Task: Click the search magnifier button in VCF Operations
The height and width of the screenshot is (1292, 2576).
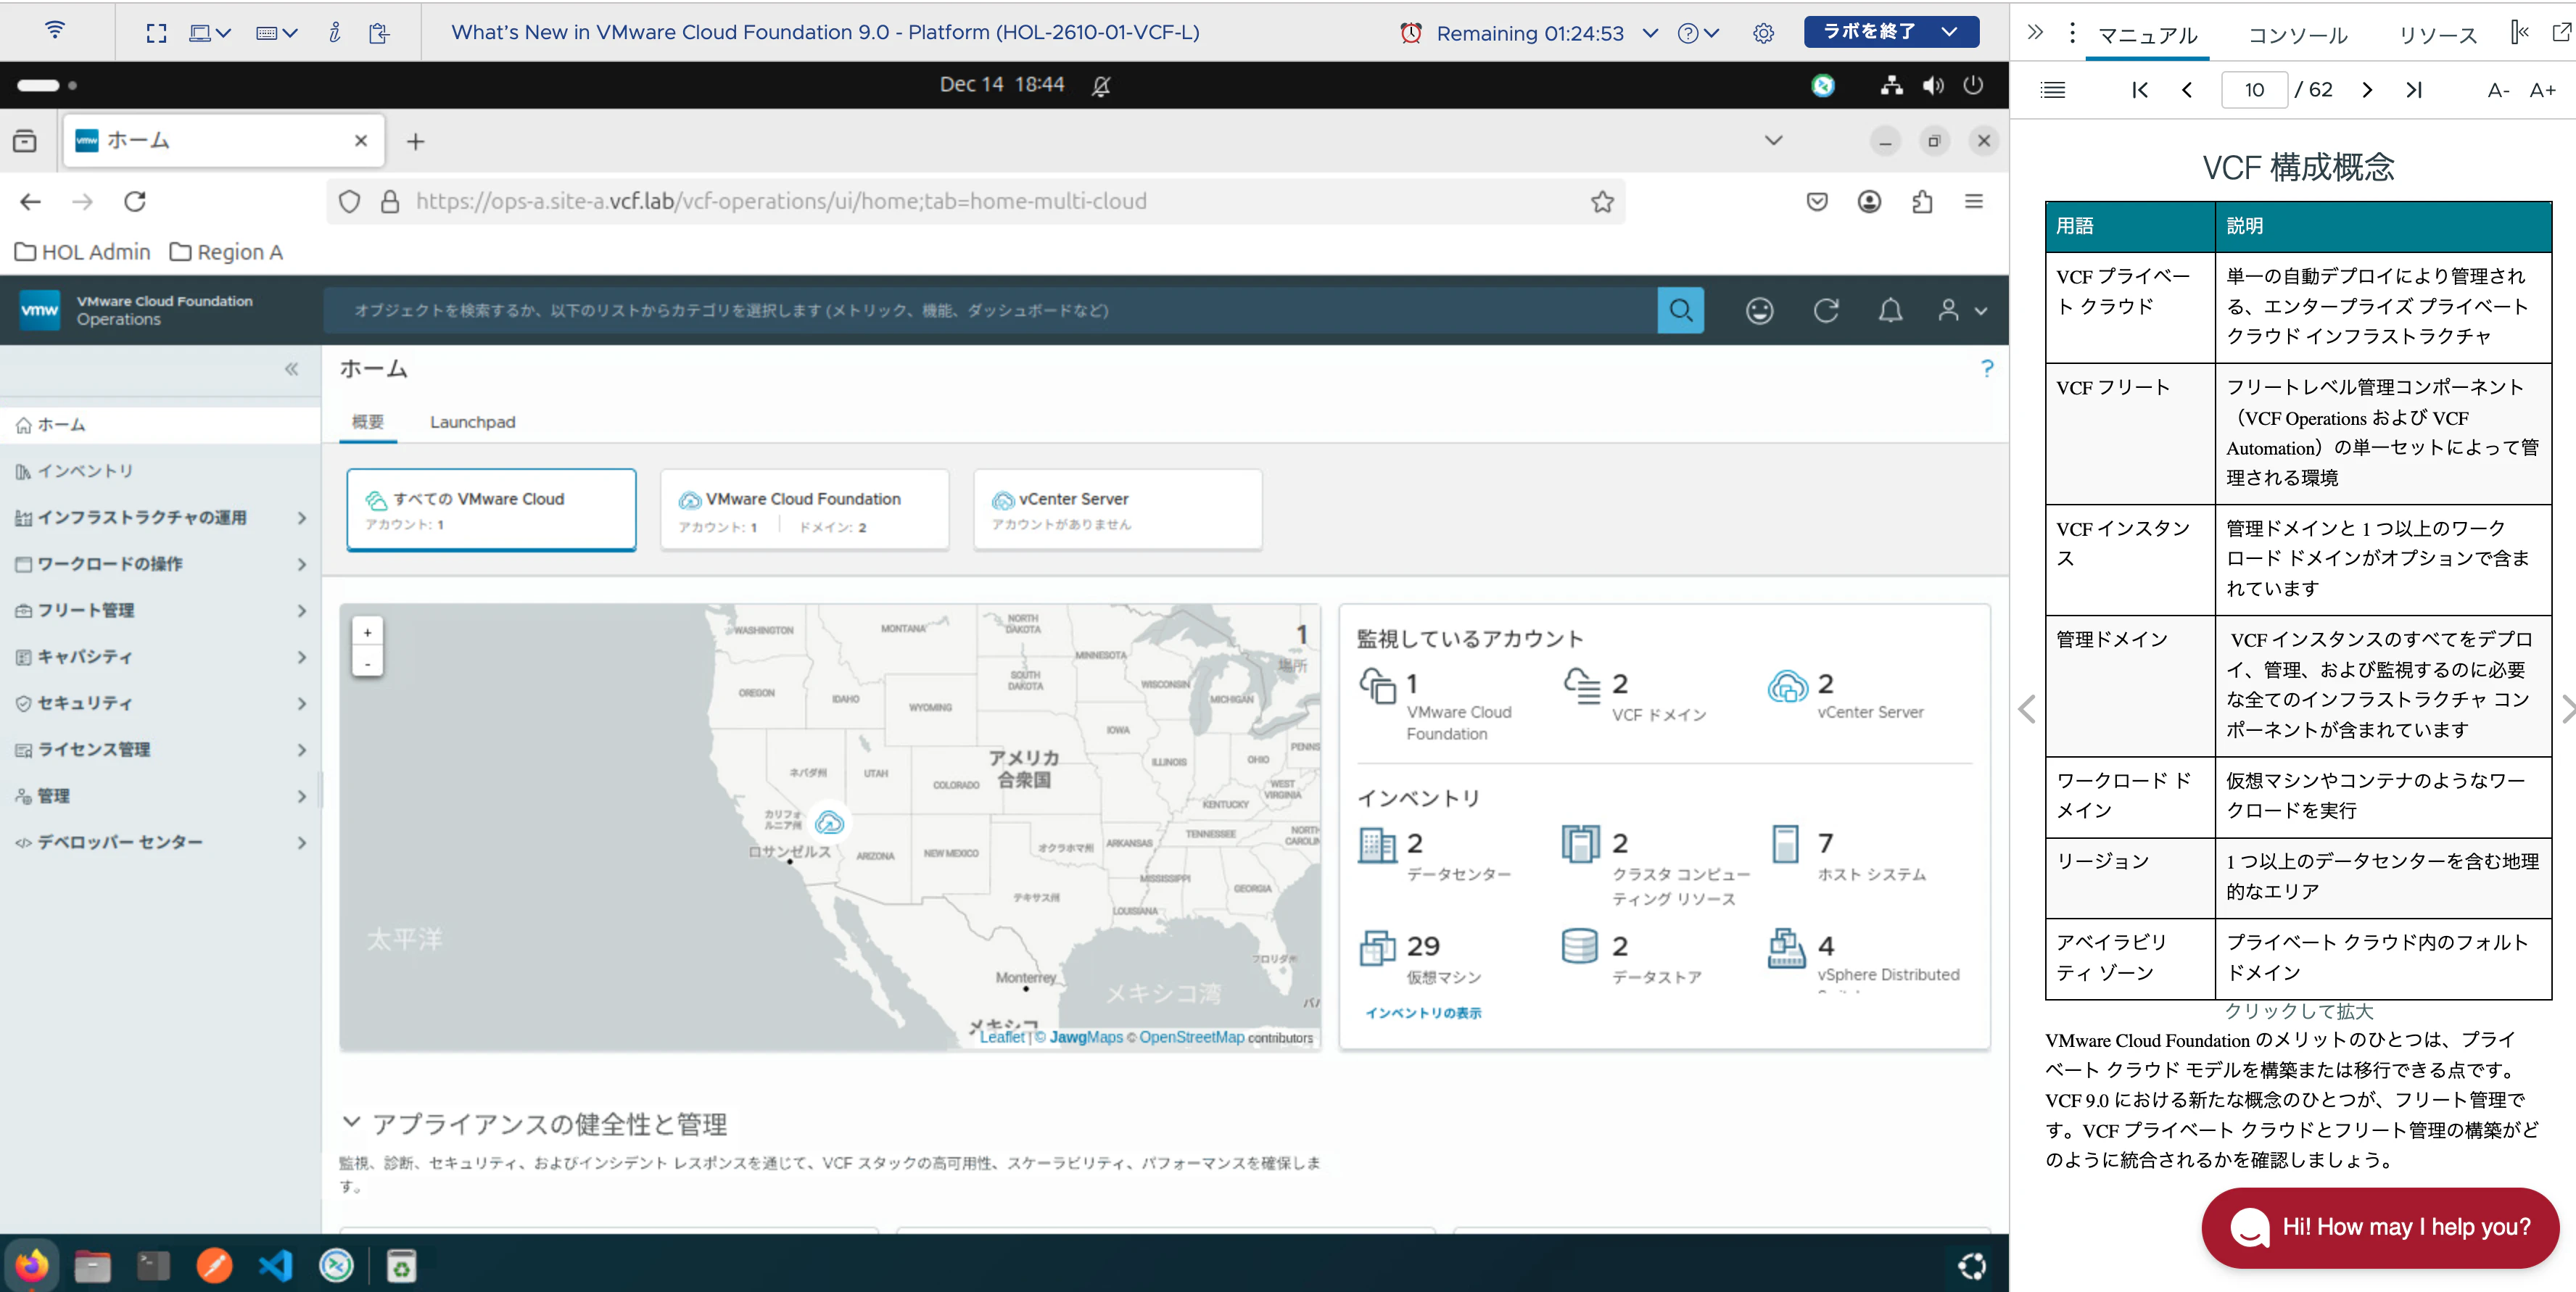Action: point(1680,310)
